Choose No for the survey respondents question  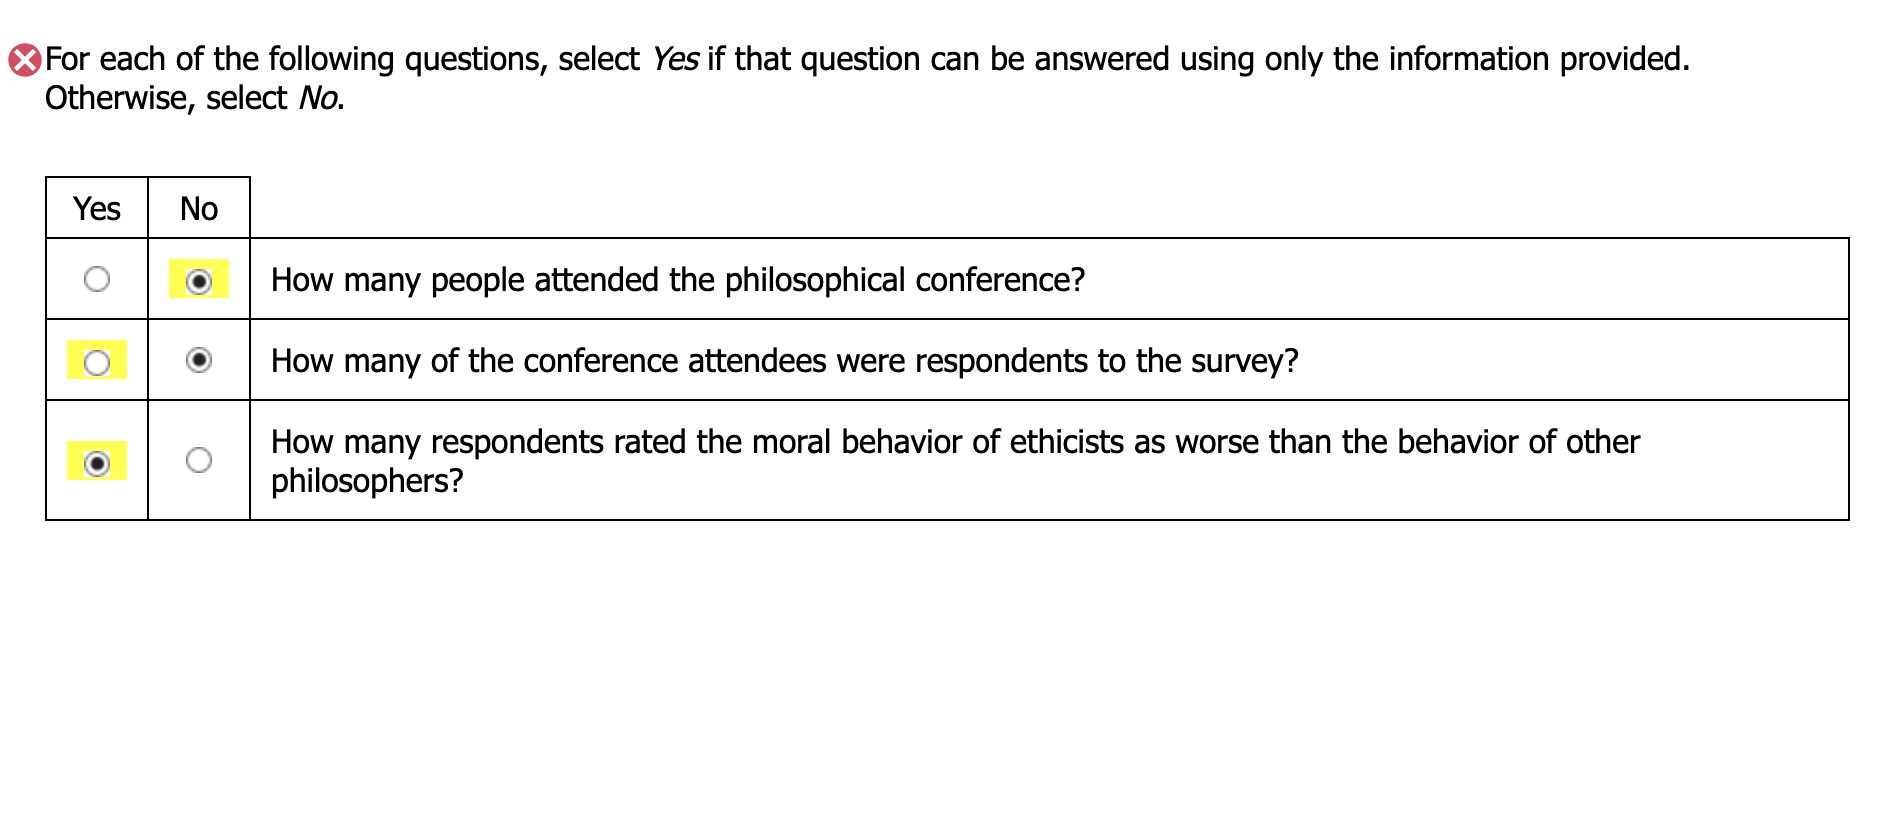pos(199,360)
